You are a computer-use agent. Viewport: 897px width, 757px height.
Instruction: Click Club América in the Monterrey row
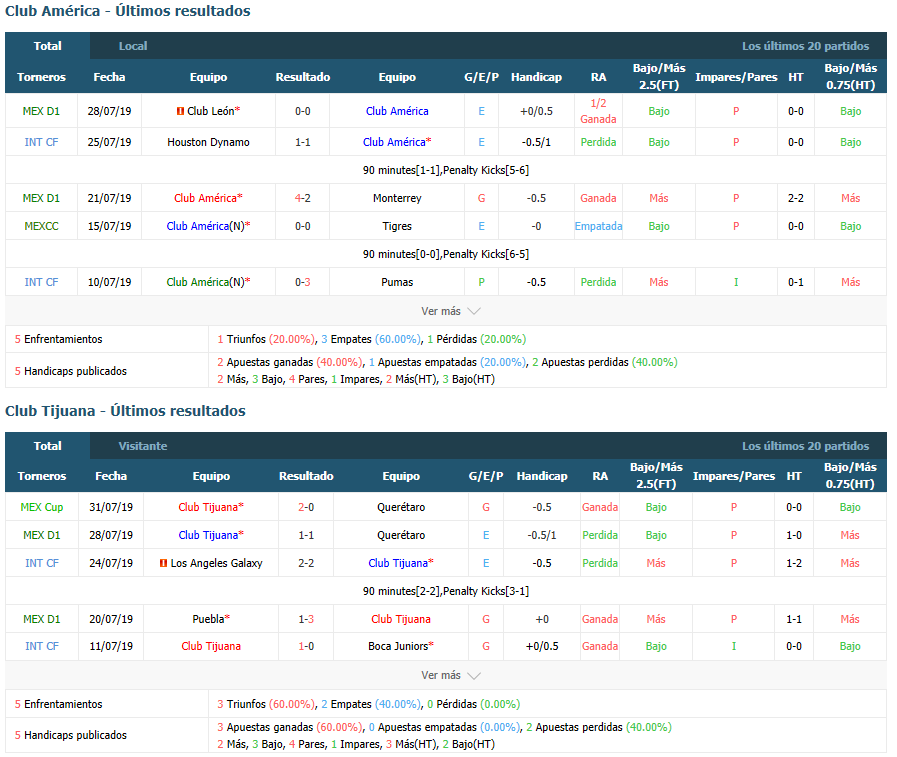coord(205,198)
